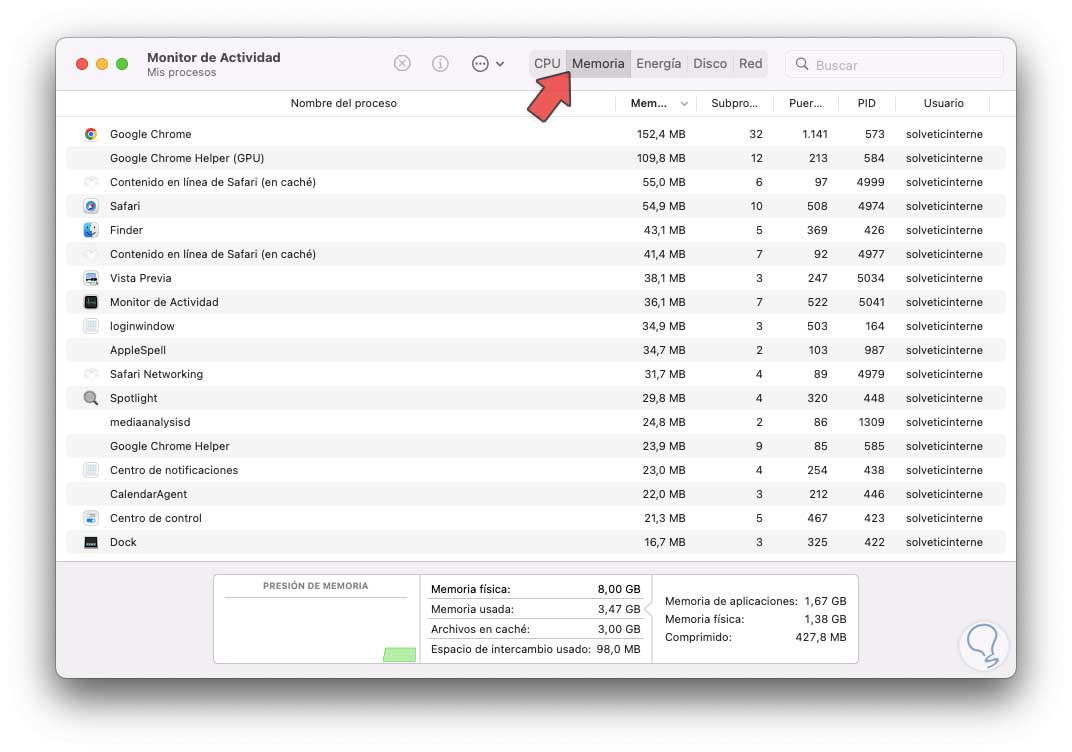The height and width of the screenshot is (752, 1072).
Task: Sort by PID column header
Action: pos(866,103)
